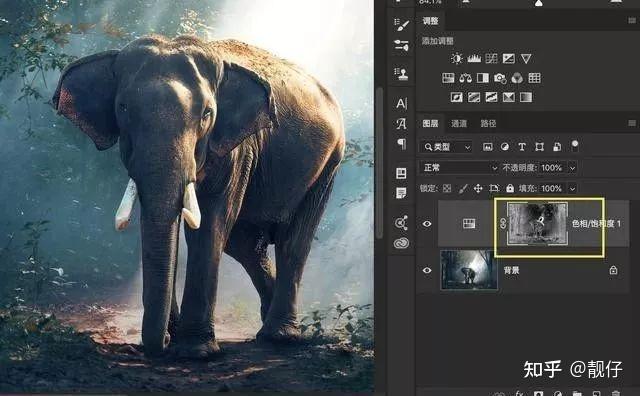Click the Hue/Saturation adjustment layer icon thumbnail
Screen dimensions: 640x396
tap(469, 224)
